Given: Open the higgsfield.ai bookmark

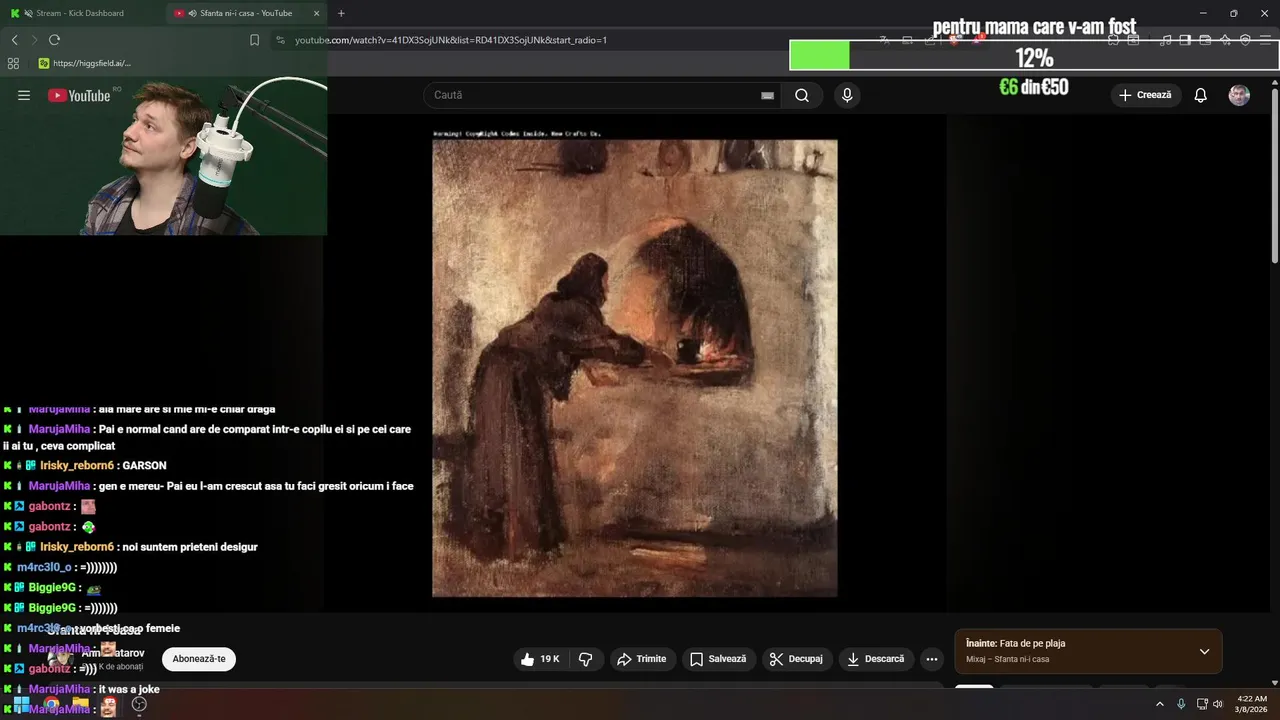Looking at the screenshot, I should (x=85, y=63).
